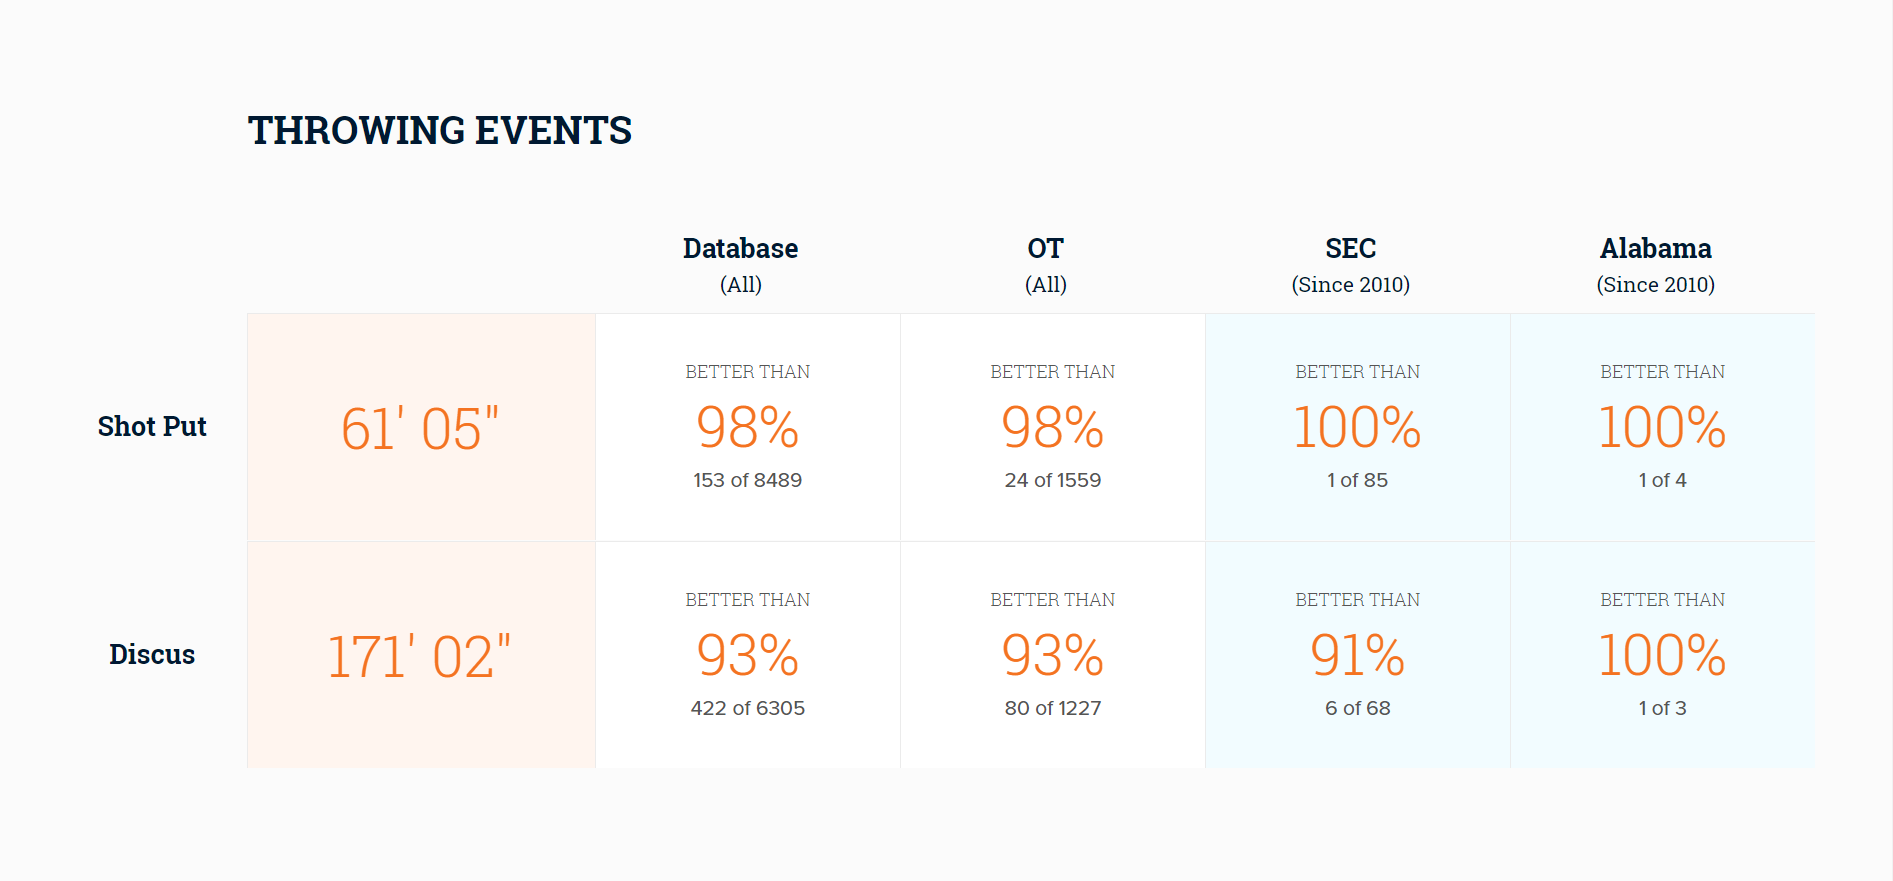Click the 93% discus Database percentile
This screenshot has width=1893, height=881.
[x=748, y=656]
